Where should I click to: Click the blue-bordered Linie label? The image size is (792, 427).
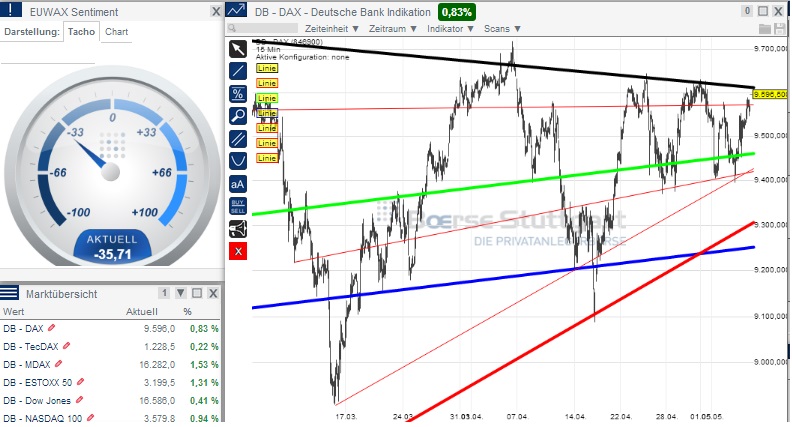click(x=267, y=113)
